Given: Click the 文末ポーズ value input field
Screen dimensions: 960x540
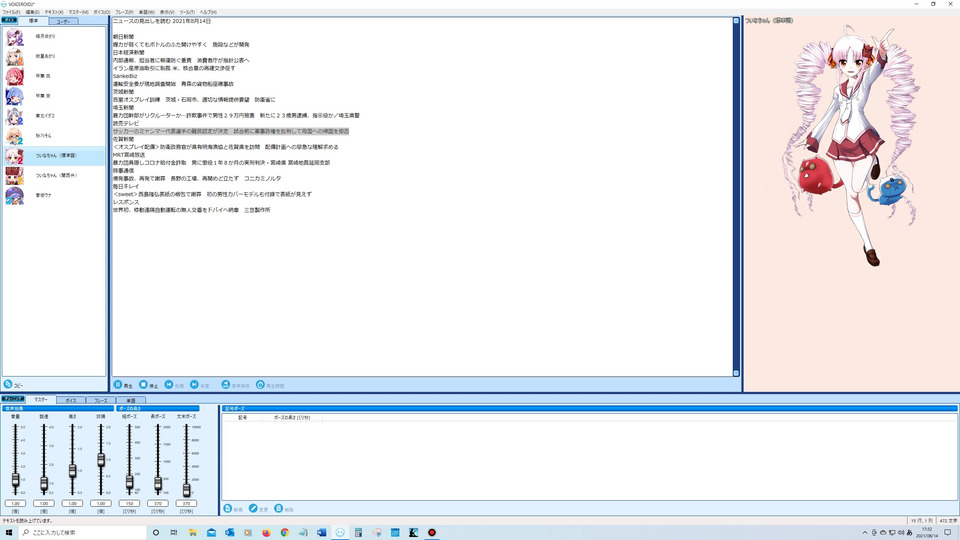Looking at the screenshot, I should point(186,503).
